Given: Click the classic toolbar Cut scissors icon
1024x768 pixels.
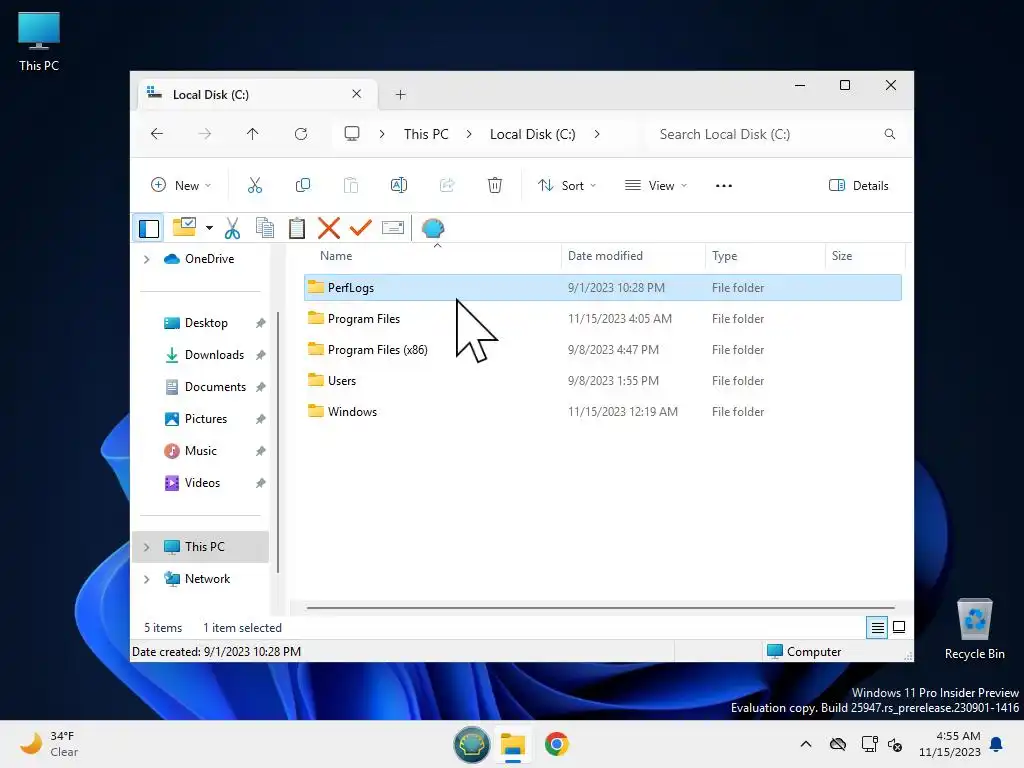Looking at the screenshot, I should click(232, 228).
